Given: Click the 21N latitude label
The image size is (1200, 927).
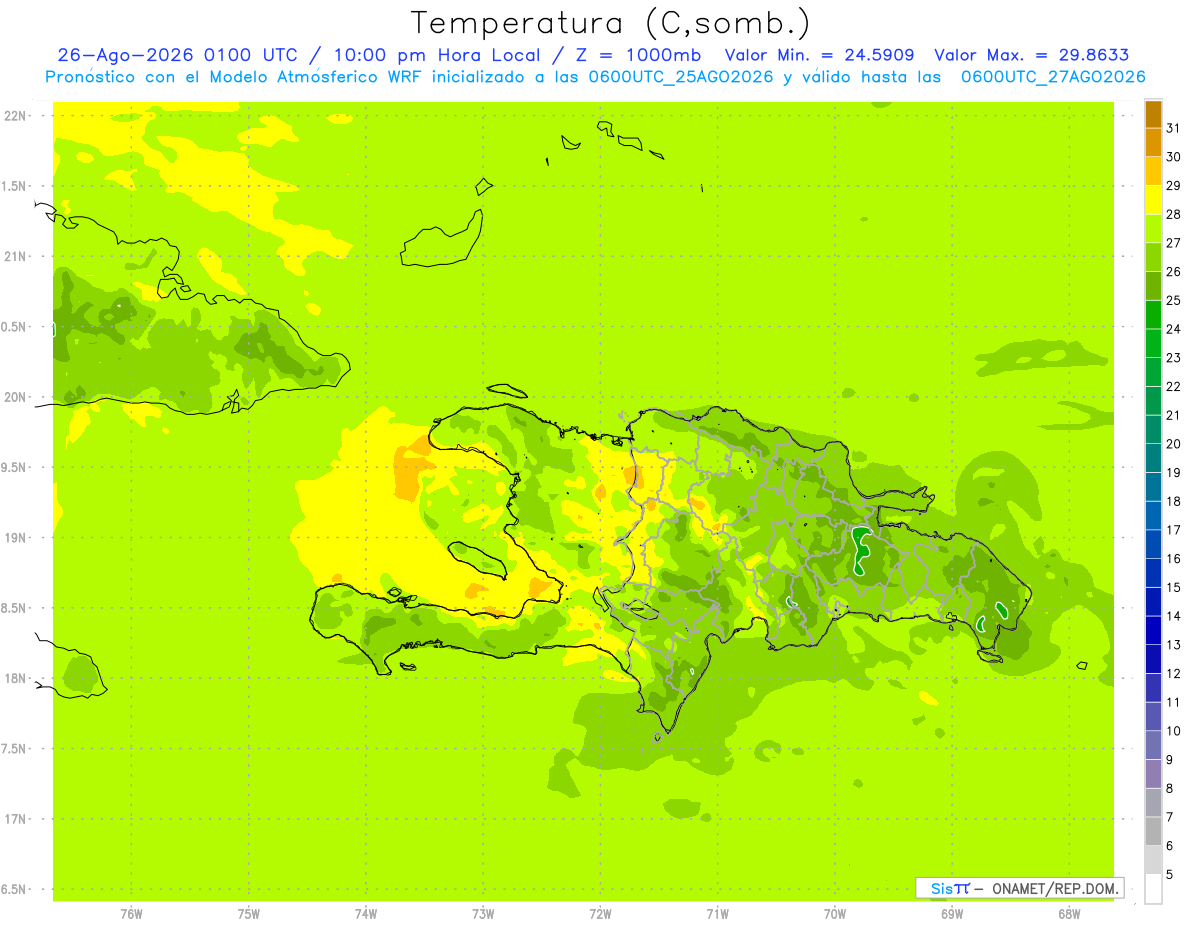Looking at the screenshot, I should tap(14, 256).
